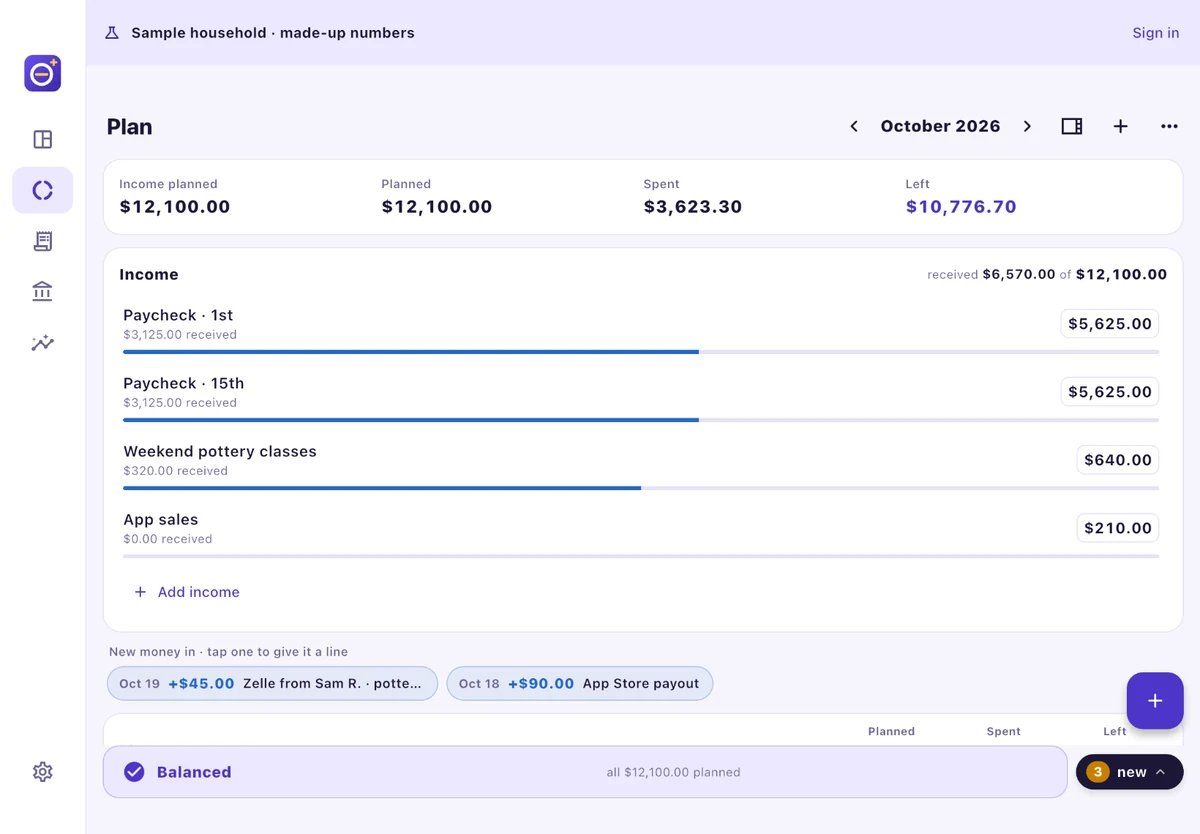Click Weekend pottery classes progress bar
1200x834 pixels.
tap(641, 488)
